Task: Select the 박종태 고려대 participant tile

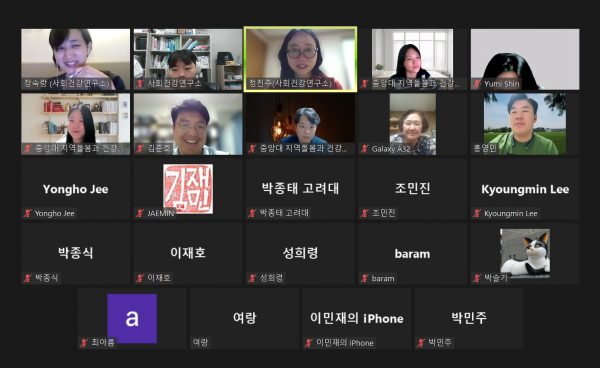Action: click(x=300, y=189)
